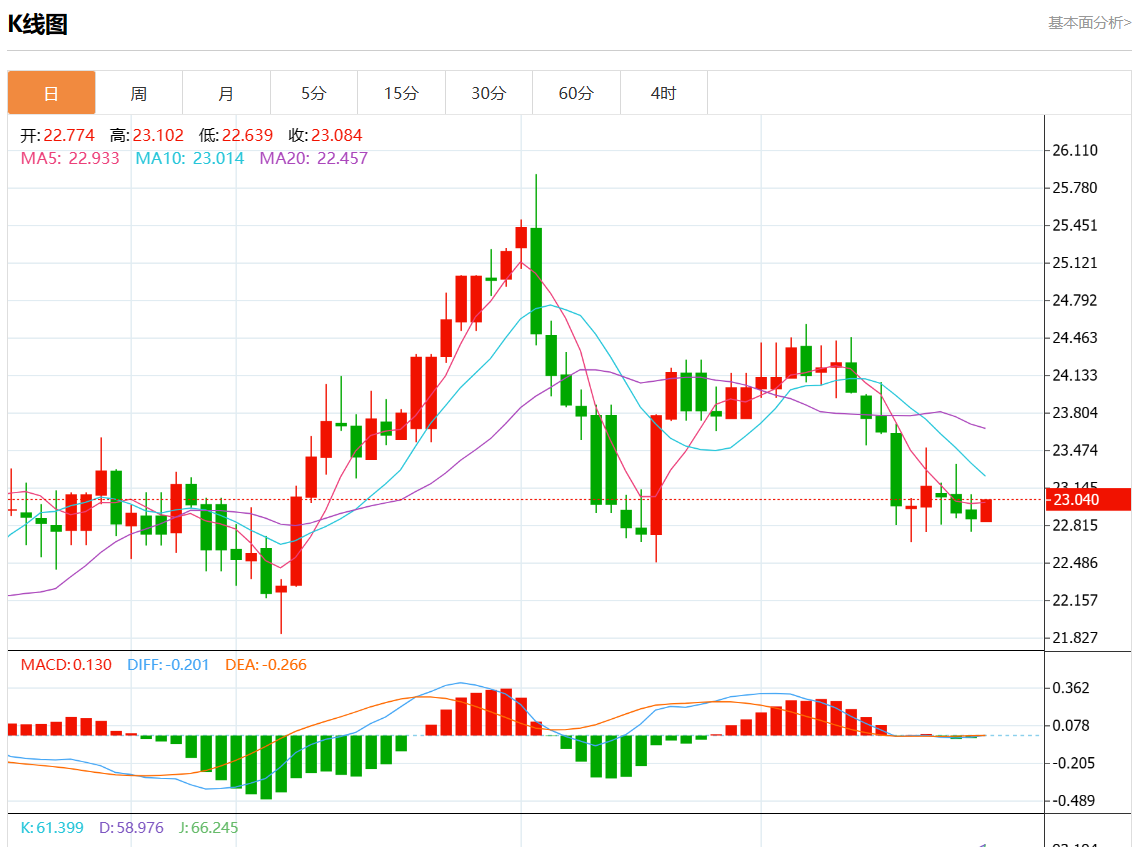
Task: Open the 5分 interval tab
Action: click(314, 93)
